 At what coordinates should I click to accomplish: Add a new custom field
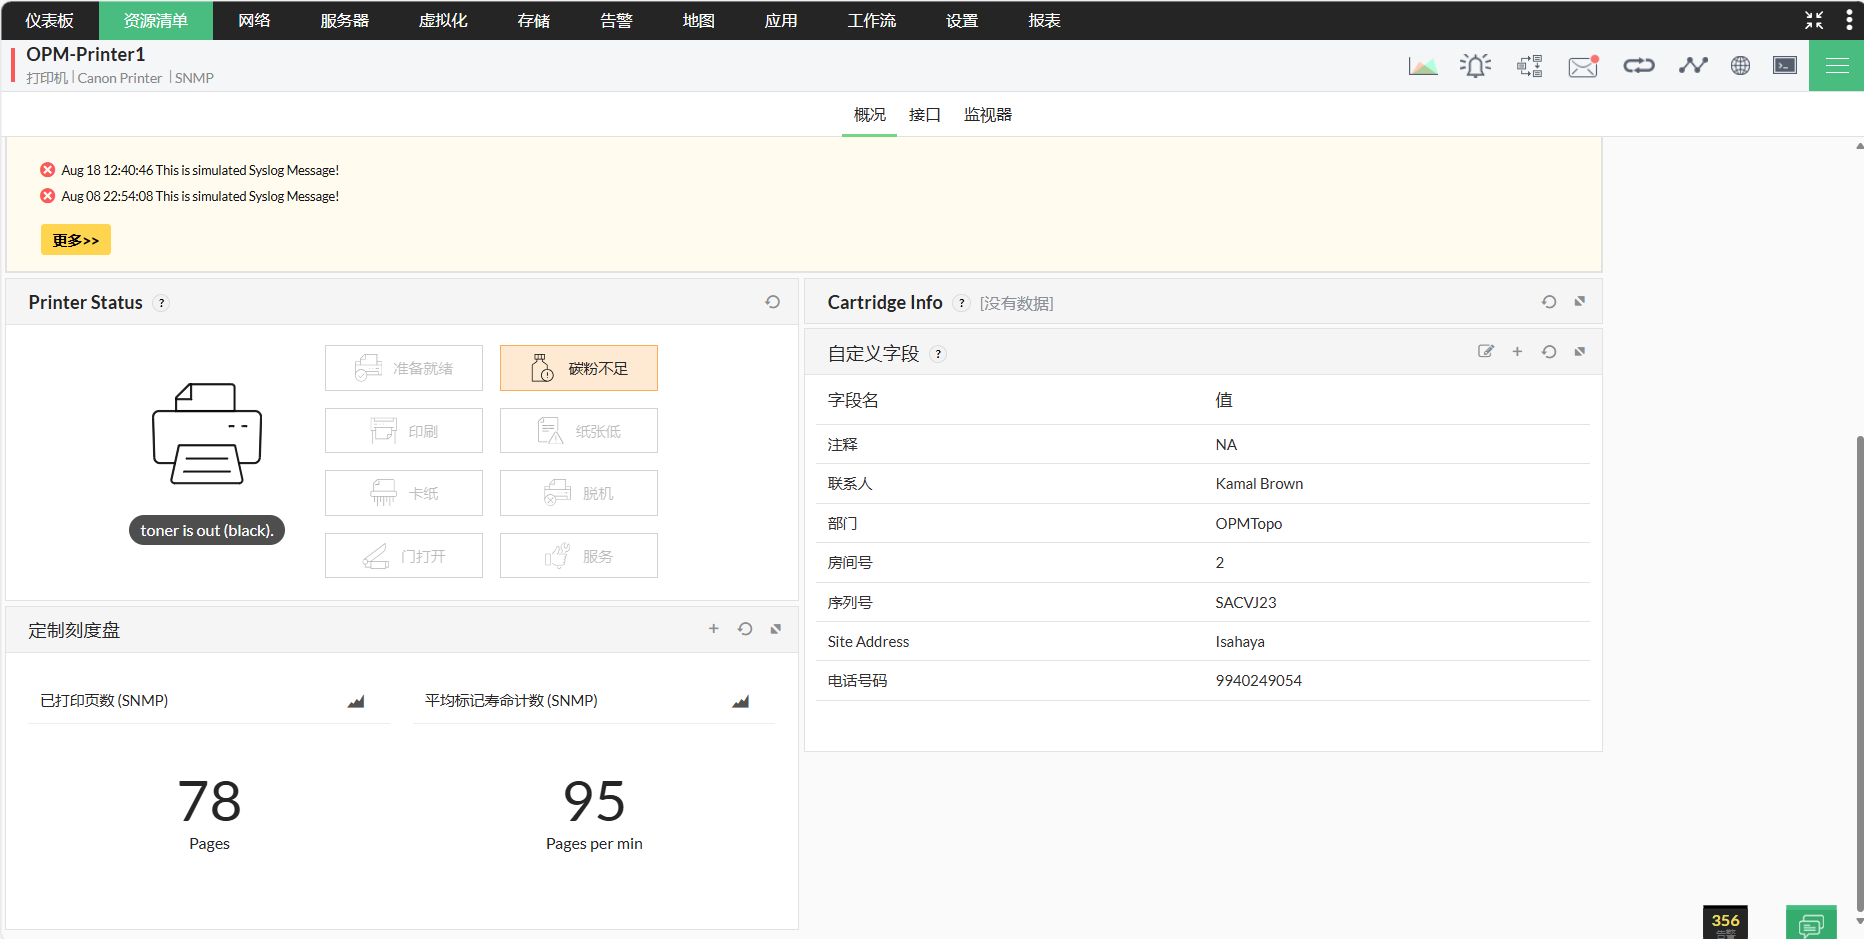1517,351
